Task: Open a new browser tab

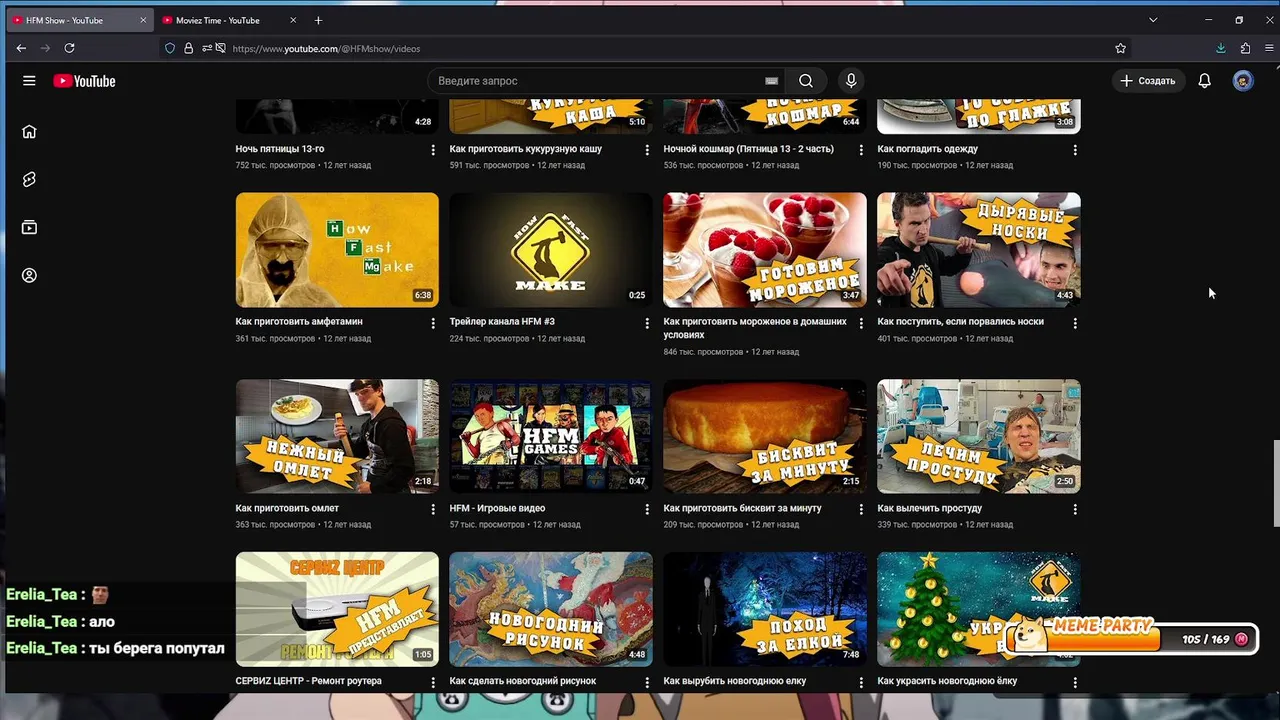Action: pyautogui.click(x=318, y=20)
